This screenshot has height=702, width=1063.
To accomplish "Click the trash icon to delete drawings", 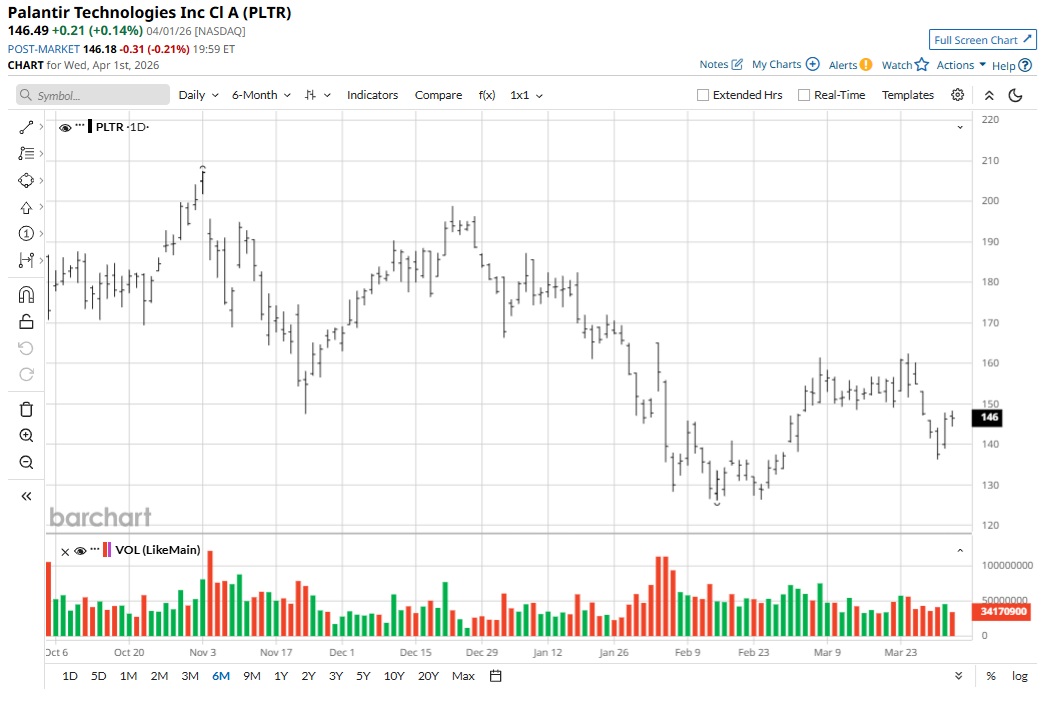I will tap(26, 409).
